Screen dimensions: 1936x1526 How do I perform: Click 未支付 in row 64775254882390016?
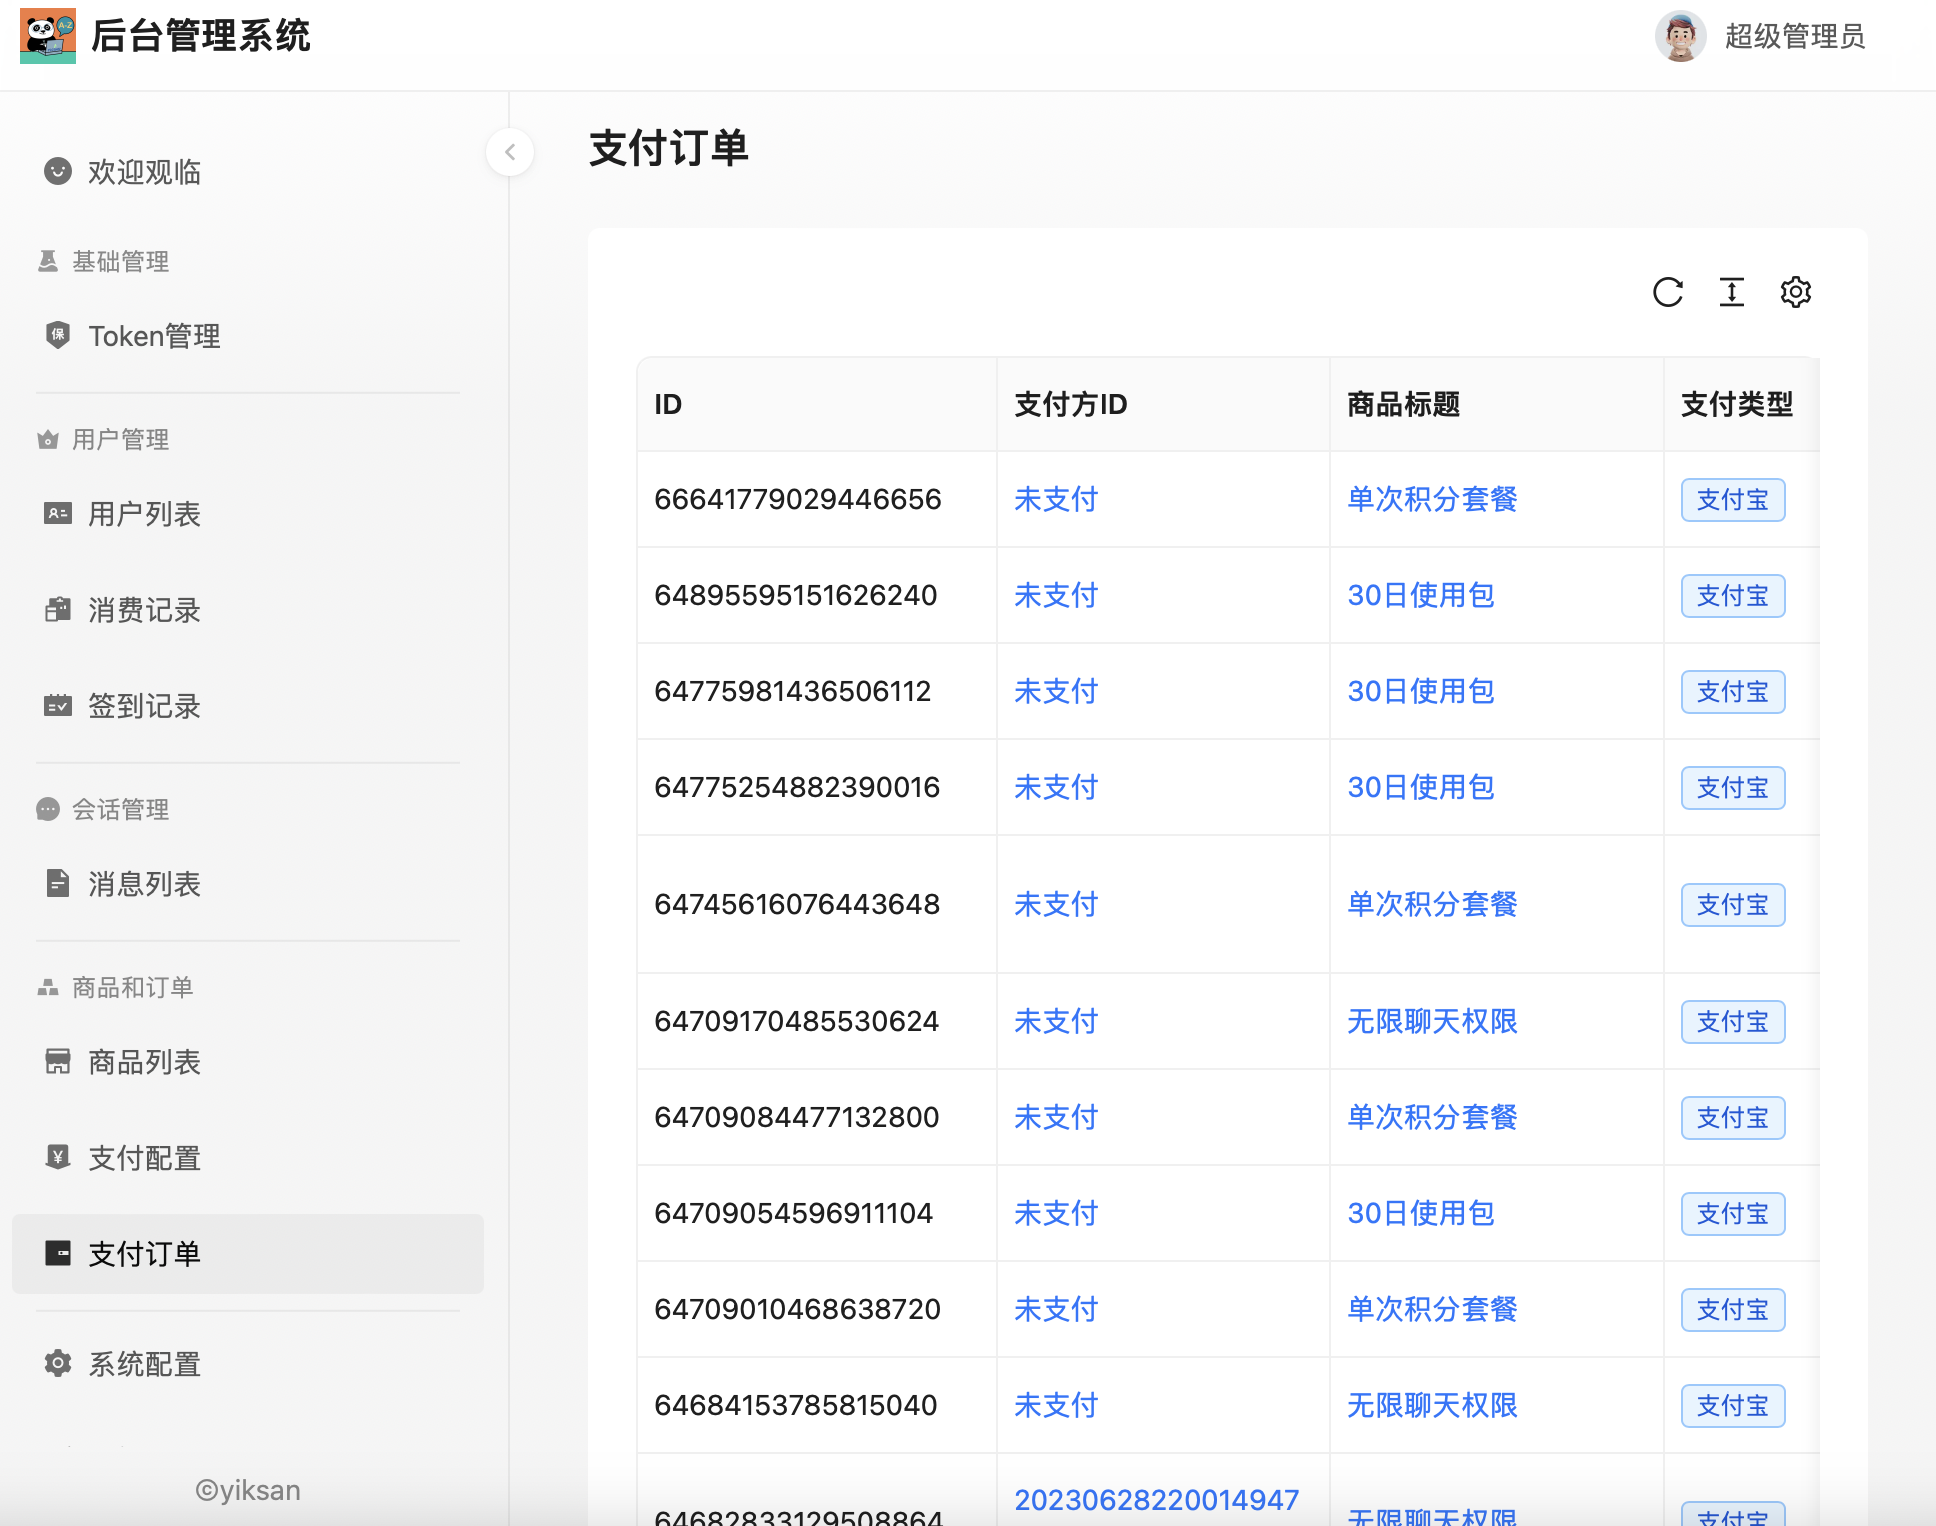(x=1056, y=787)
